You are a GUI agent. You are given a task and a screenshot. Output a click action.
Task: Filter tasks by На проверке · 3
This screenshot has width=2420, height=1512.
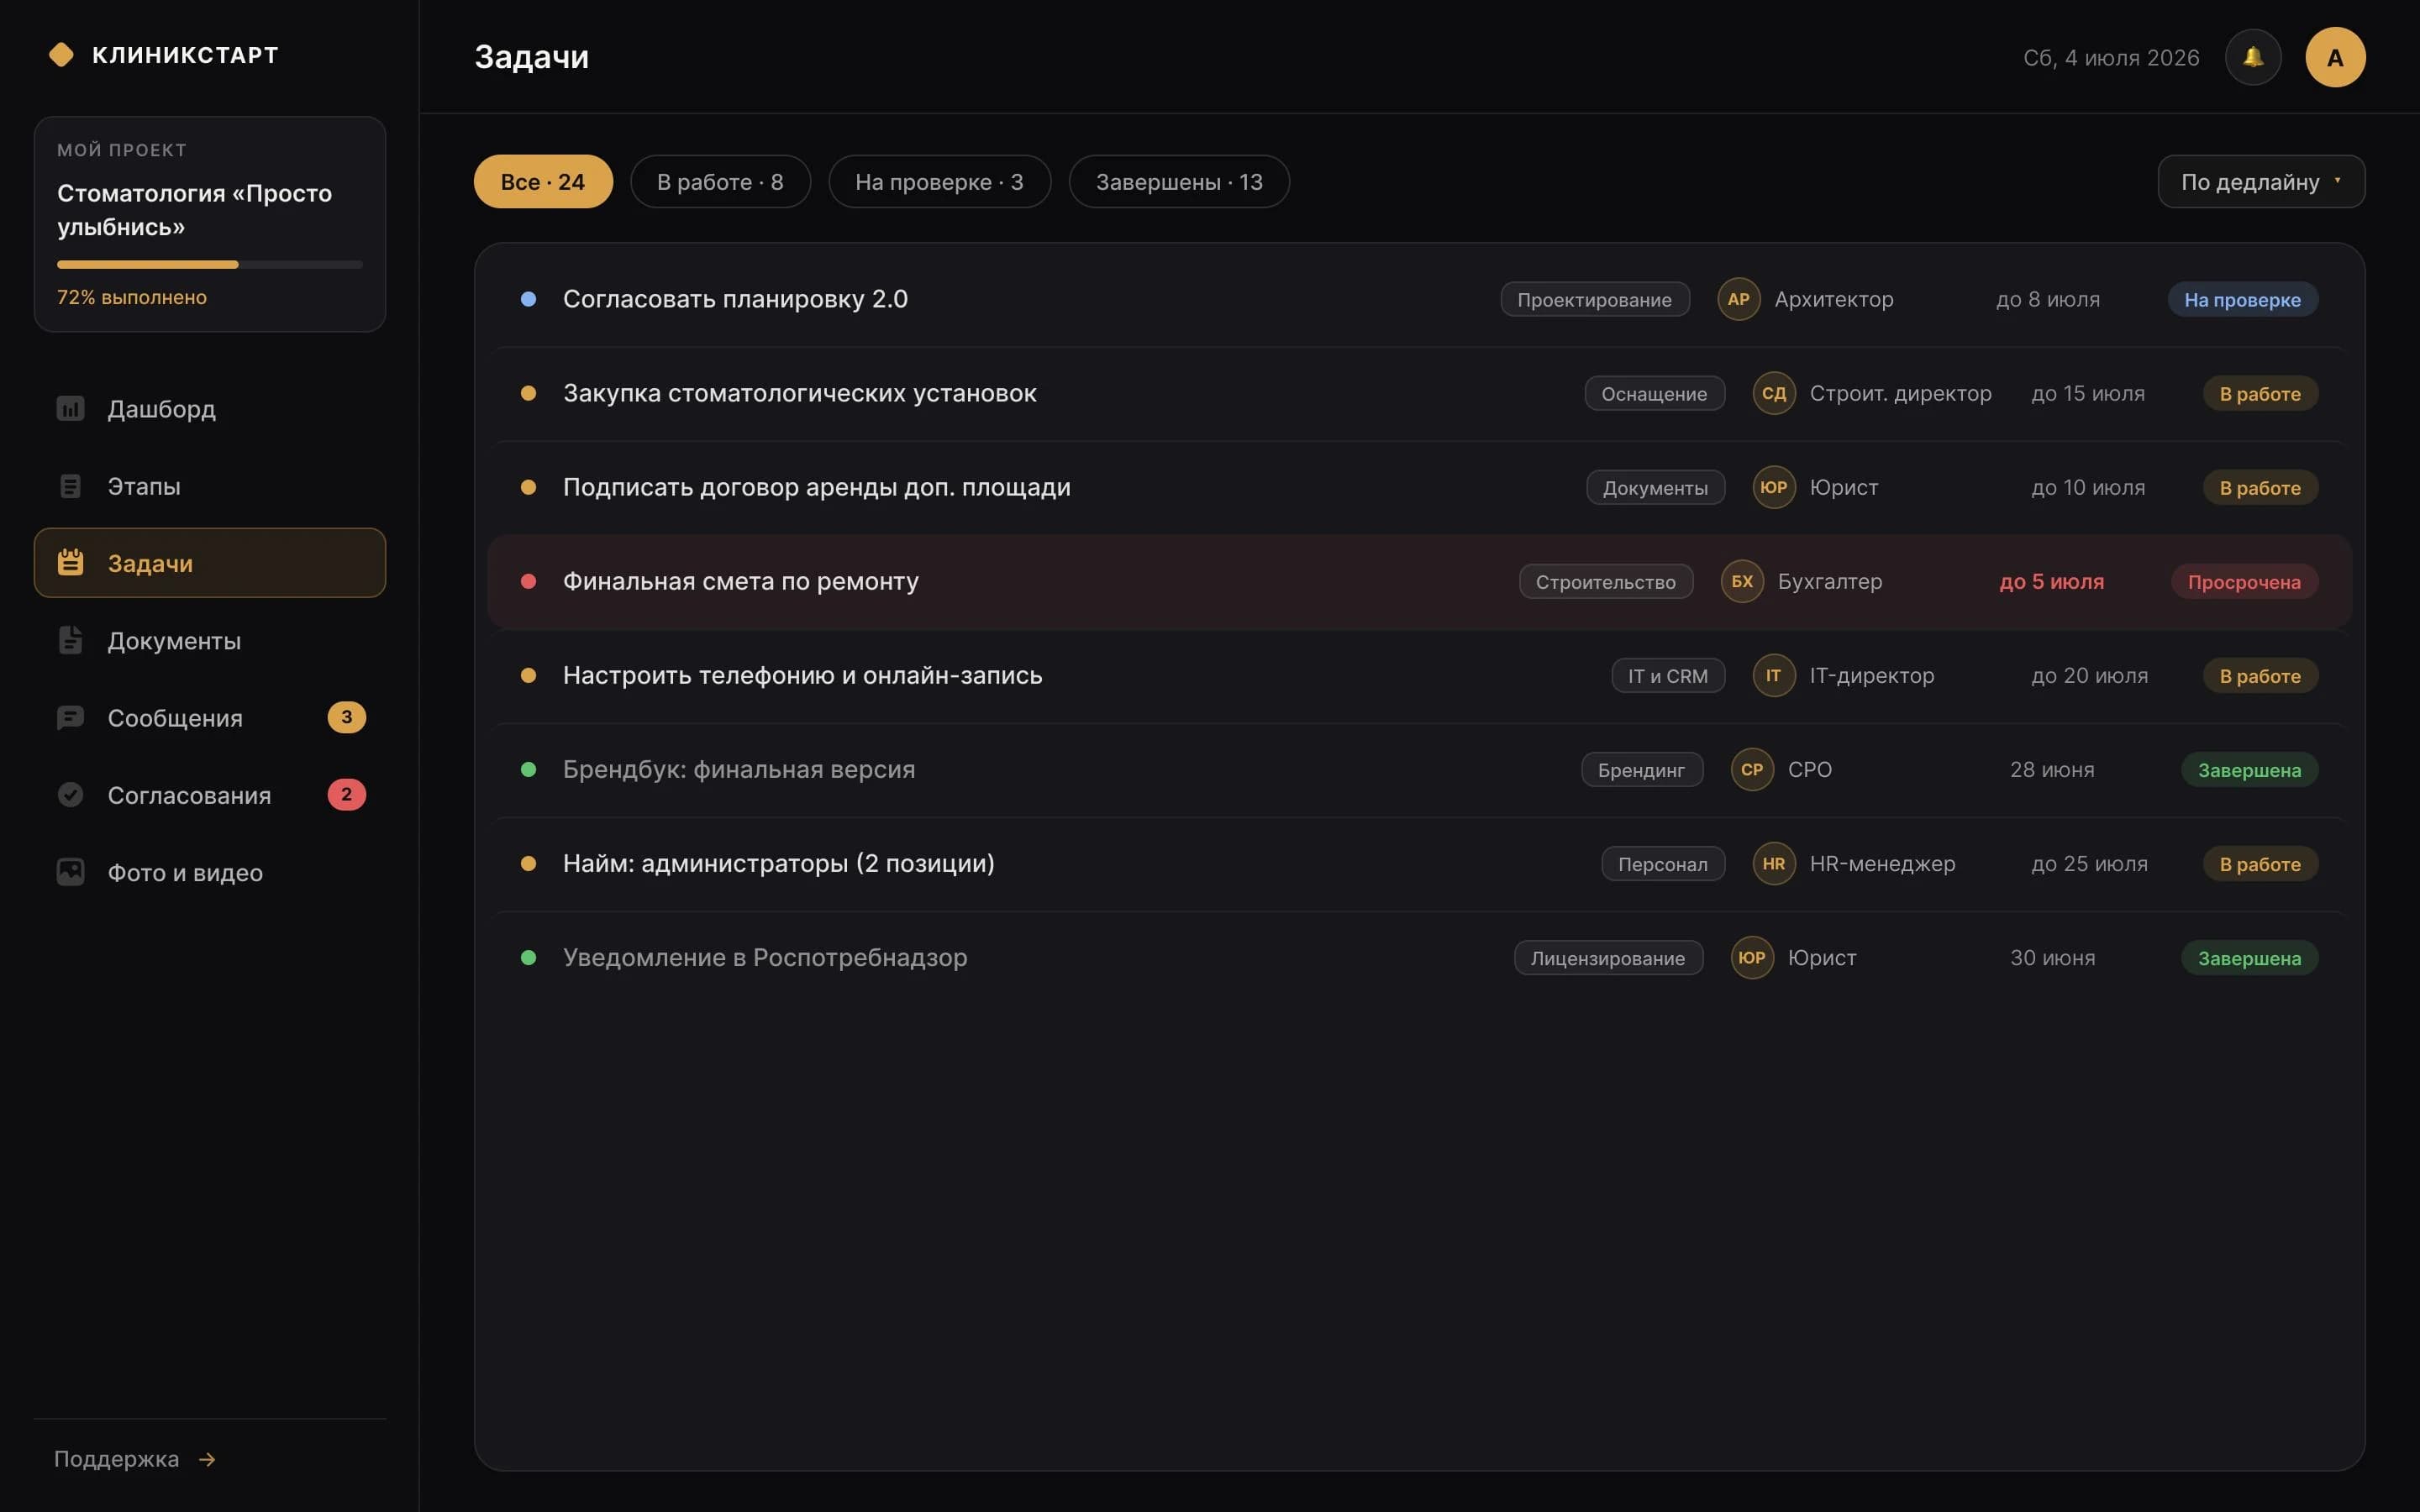click(x=939, y=181)
